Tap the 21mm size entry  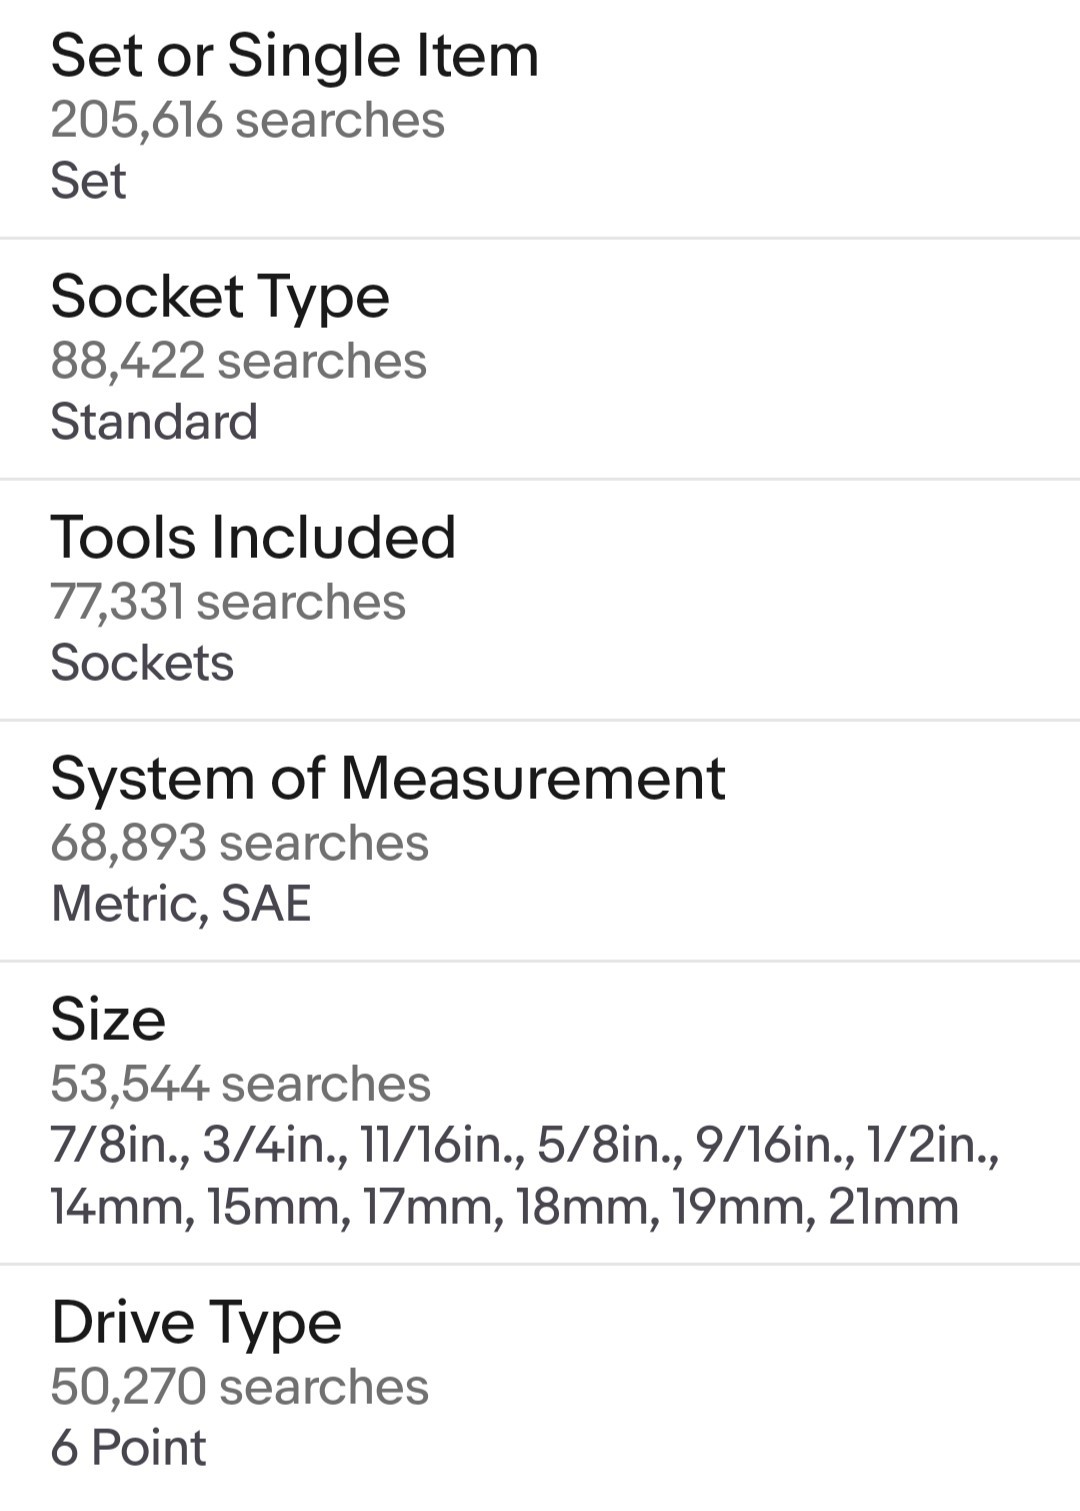tap(893, 1207)
